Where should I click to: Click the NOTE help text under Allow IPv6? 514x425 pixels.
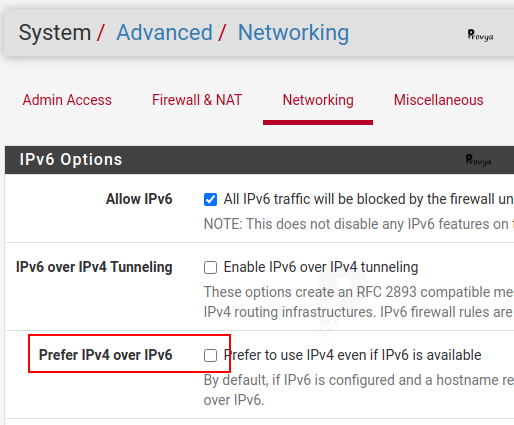[359, 224]
